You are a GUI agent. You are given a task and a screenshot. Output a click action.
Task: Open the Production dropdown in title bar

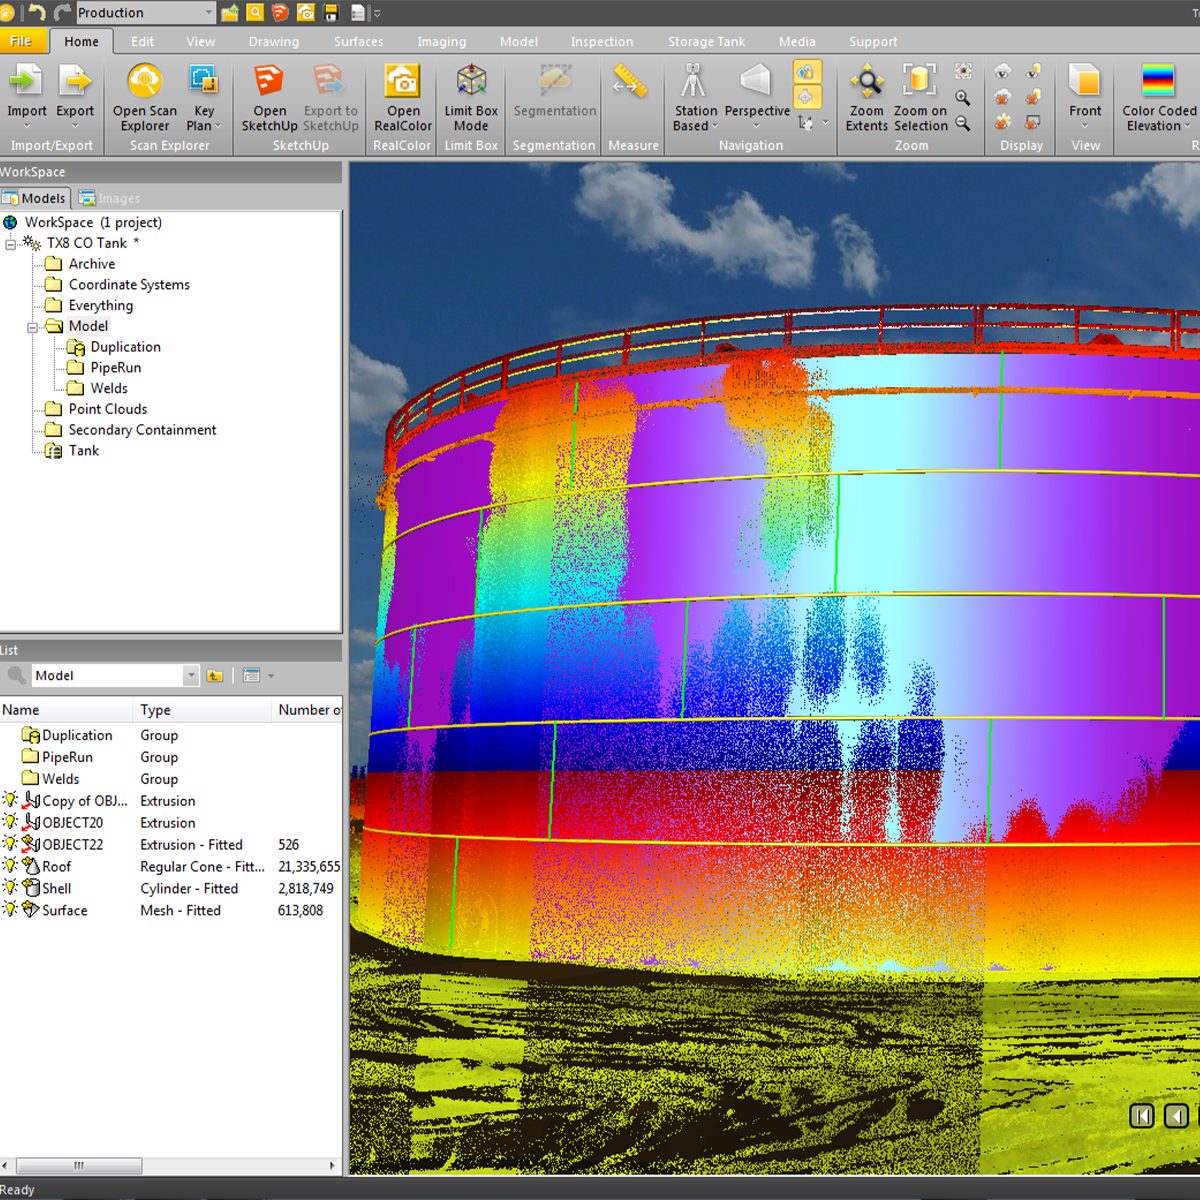209,13
